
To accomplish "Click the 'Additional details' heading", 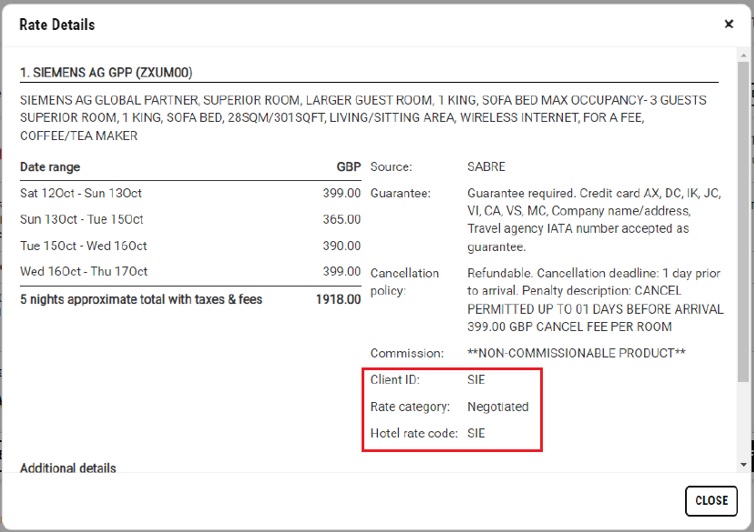I will (68, 468).
